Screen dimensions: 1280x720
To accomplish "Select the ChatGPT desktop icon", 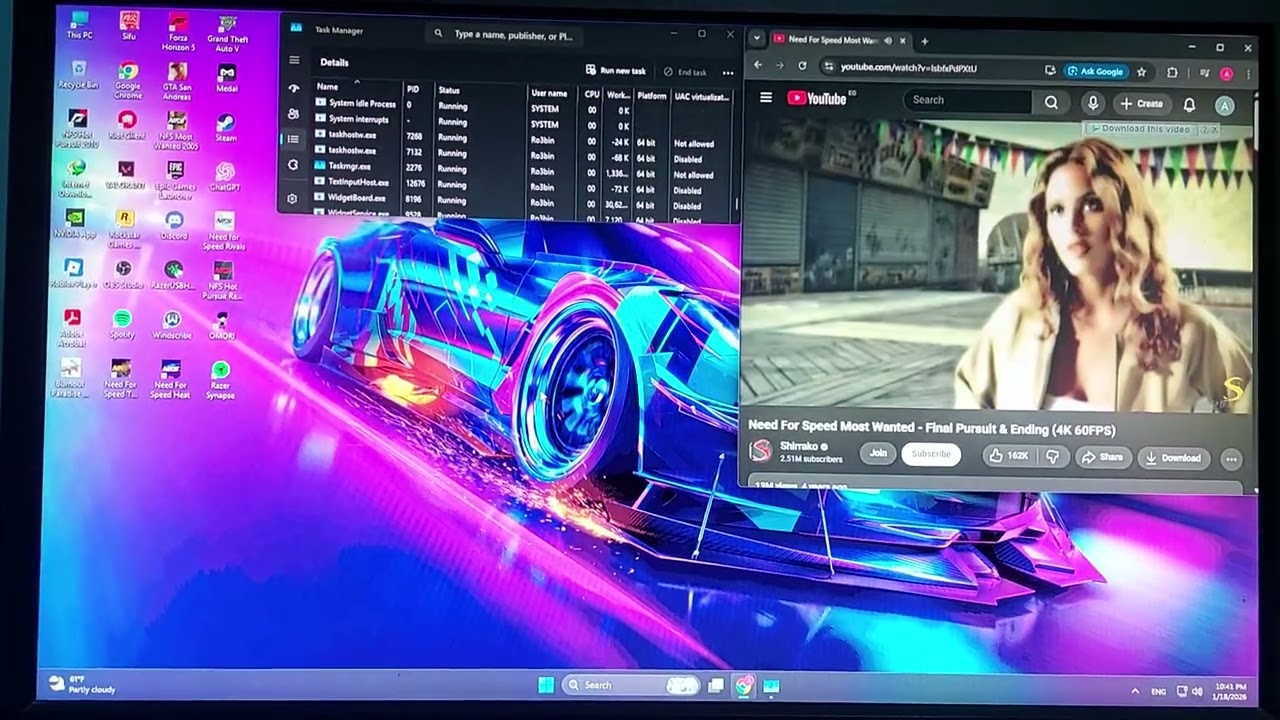I will (225, 178).
